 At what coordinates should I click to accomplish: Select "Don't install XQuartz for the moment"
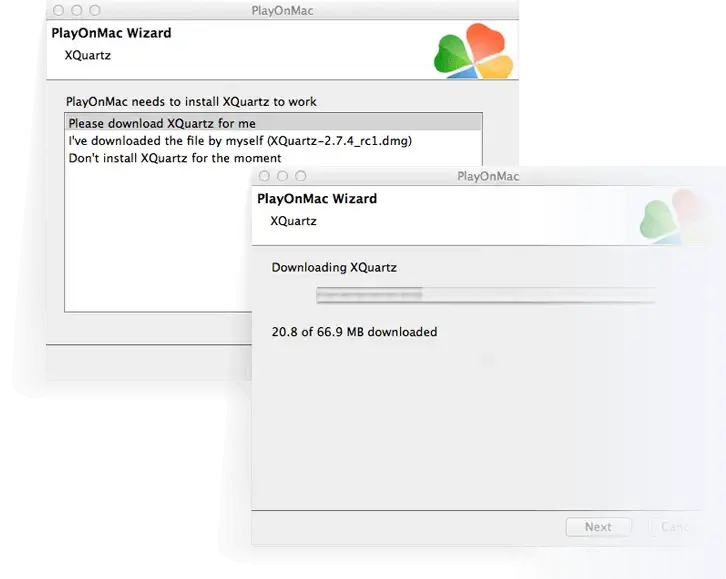click(175, 158)
